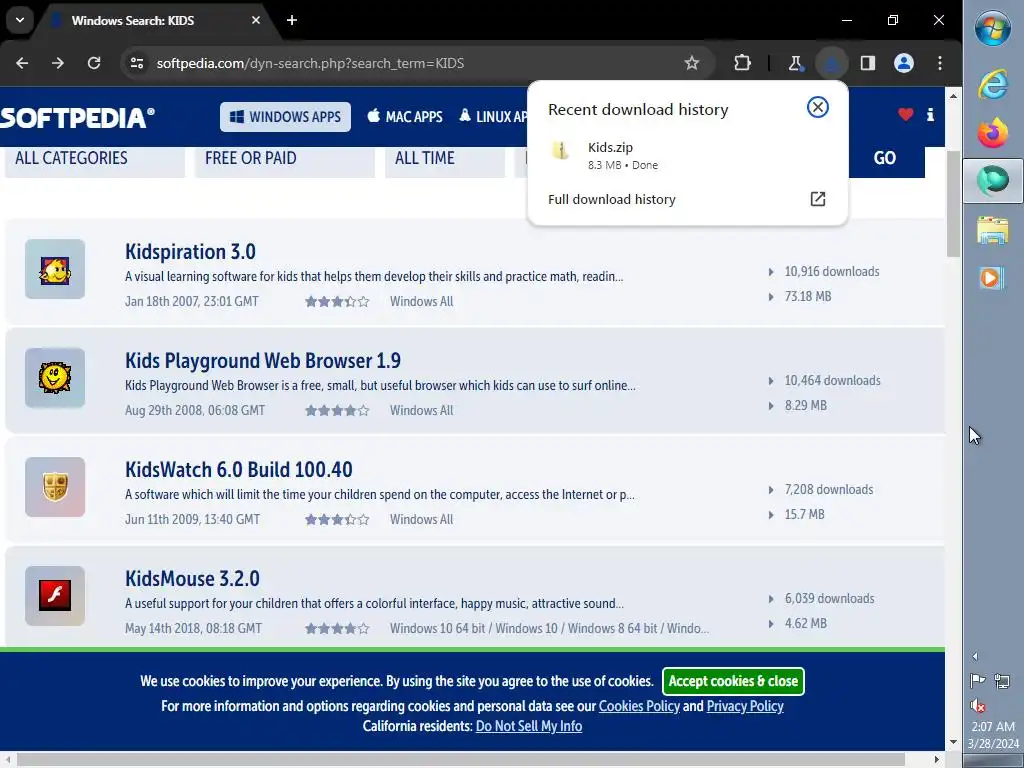This screenshot has width=1024, height=768.
Task: Select the Mac Apps tab
Action: point(405,117)
